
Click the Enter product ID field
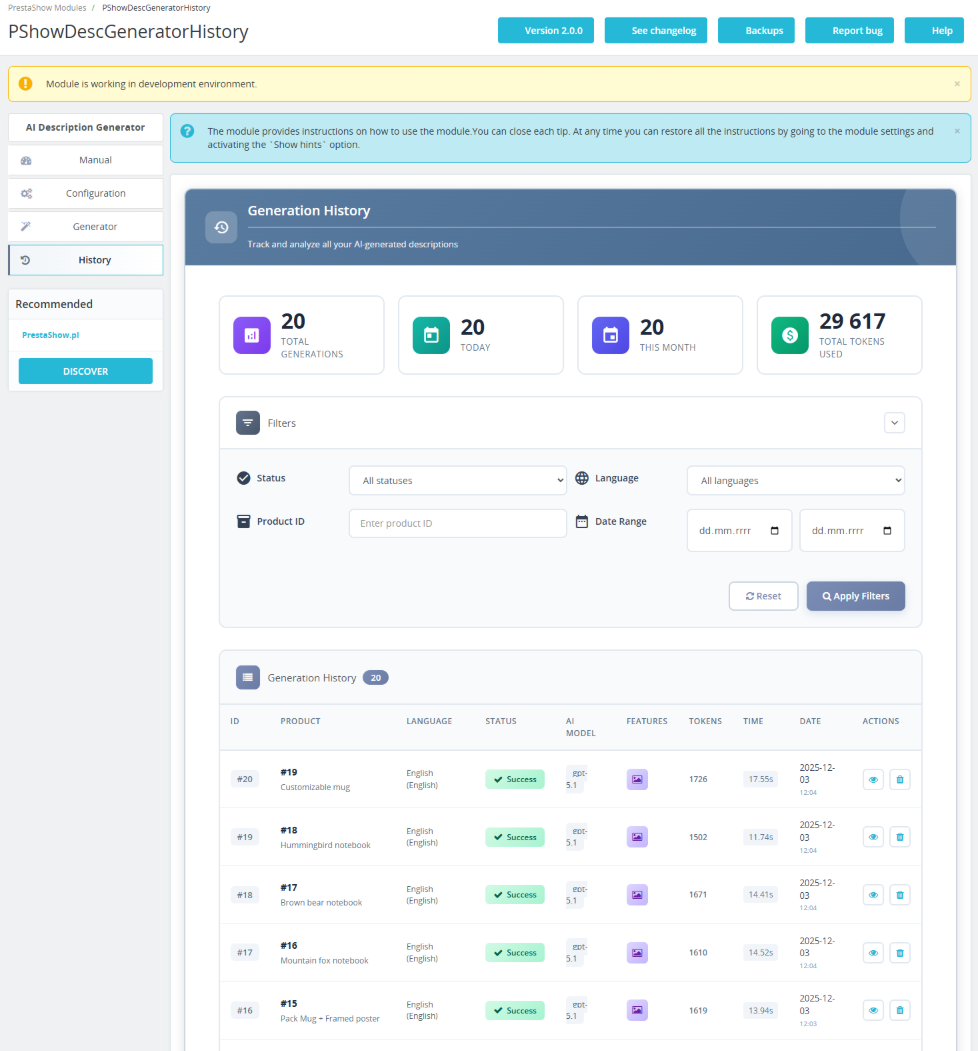457,524
